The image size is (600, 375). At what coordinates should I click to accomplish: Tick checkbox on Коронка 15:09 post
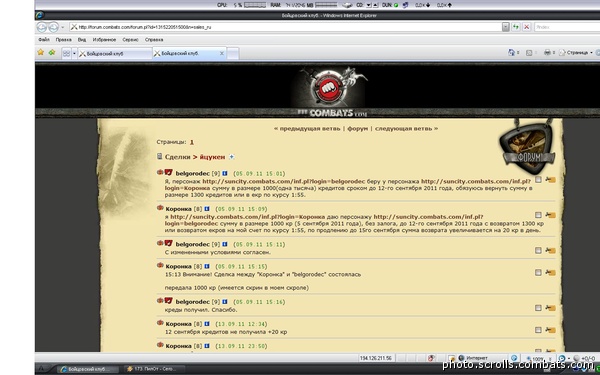pos(538,215)
